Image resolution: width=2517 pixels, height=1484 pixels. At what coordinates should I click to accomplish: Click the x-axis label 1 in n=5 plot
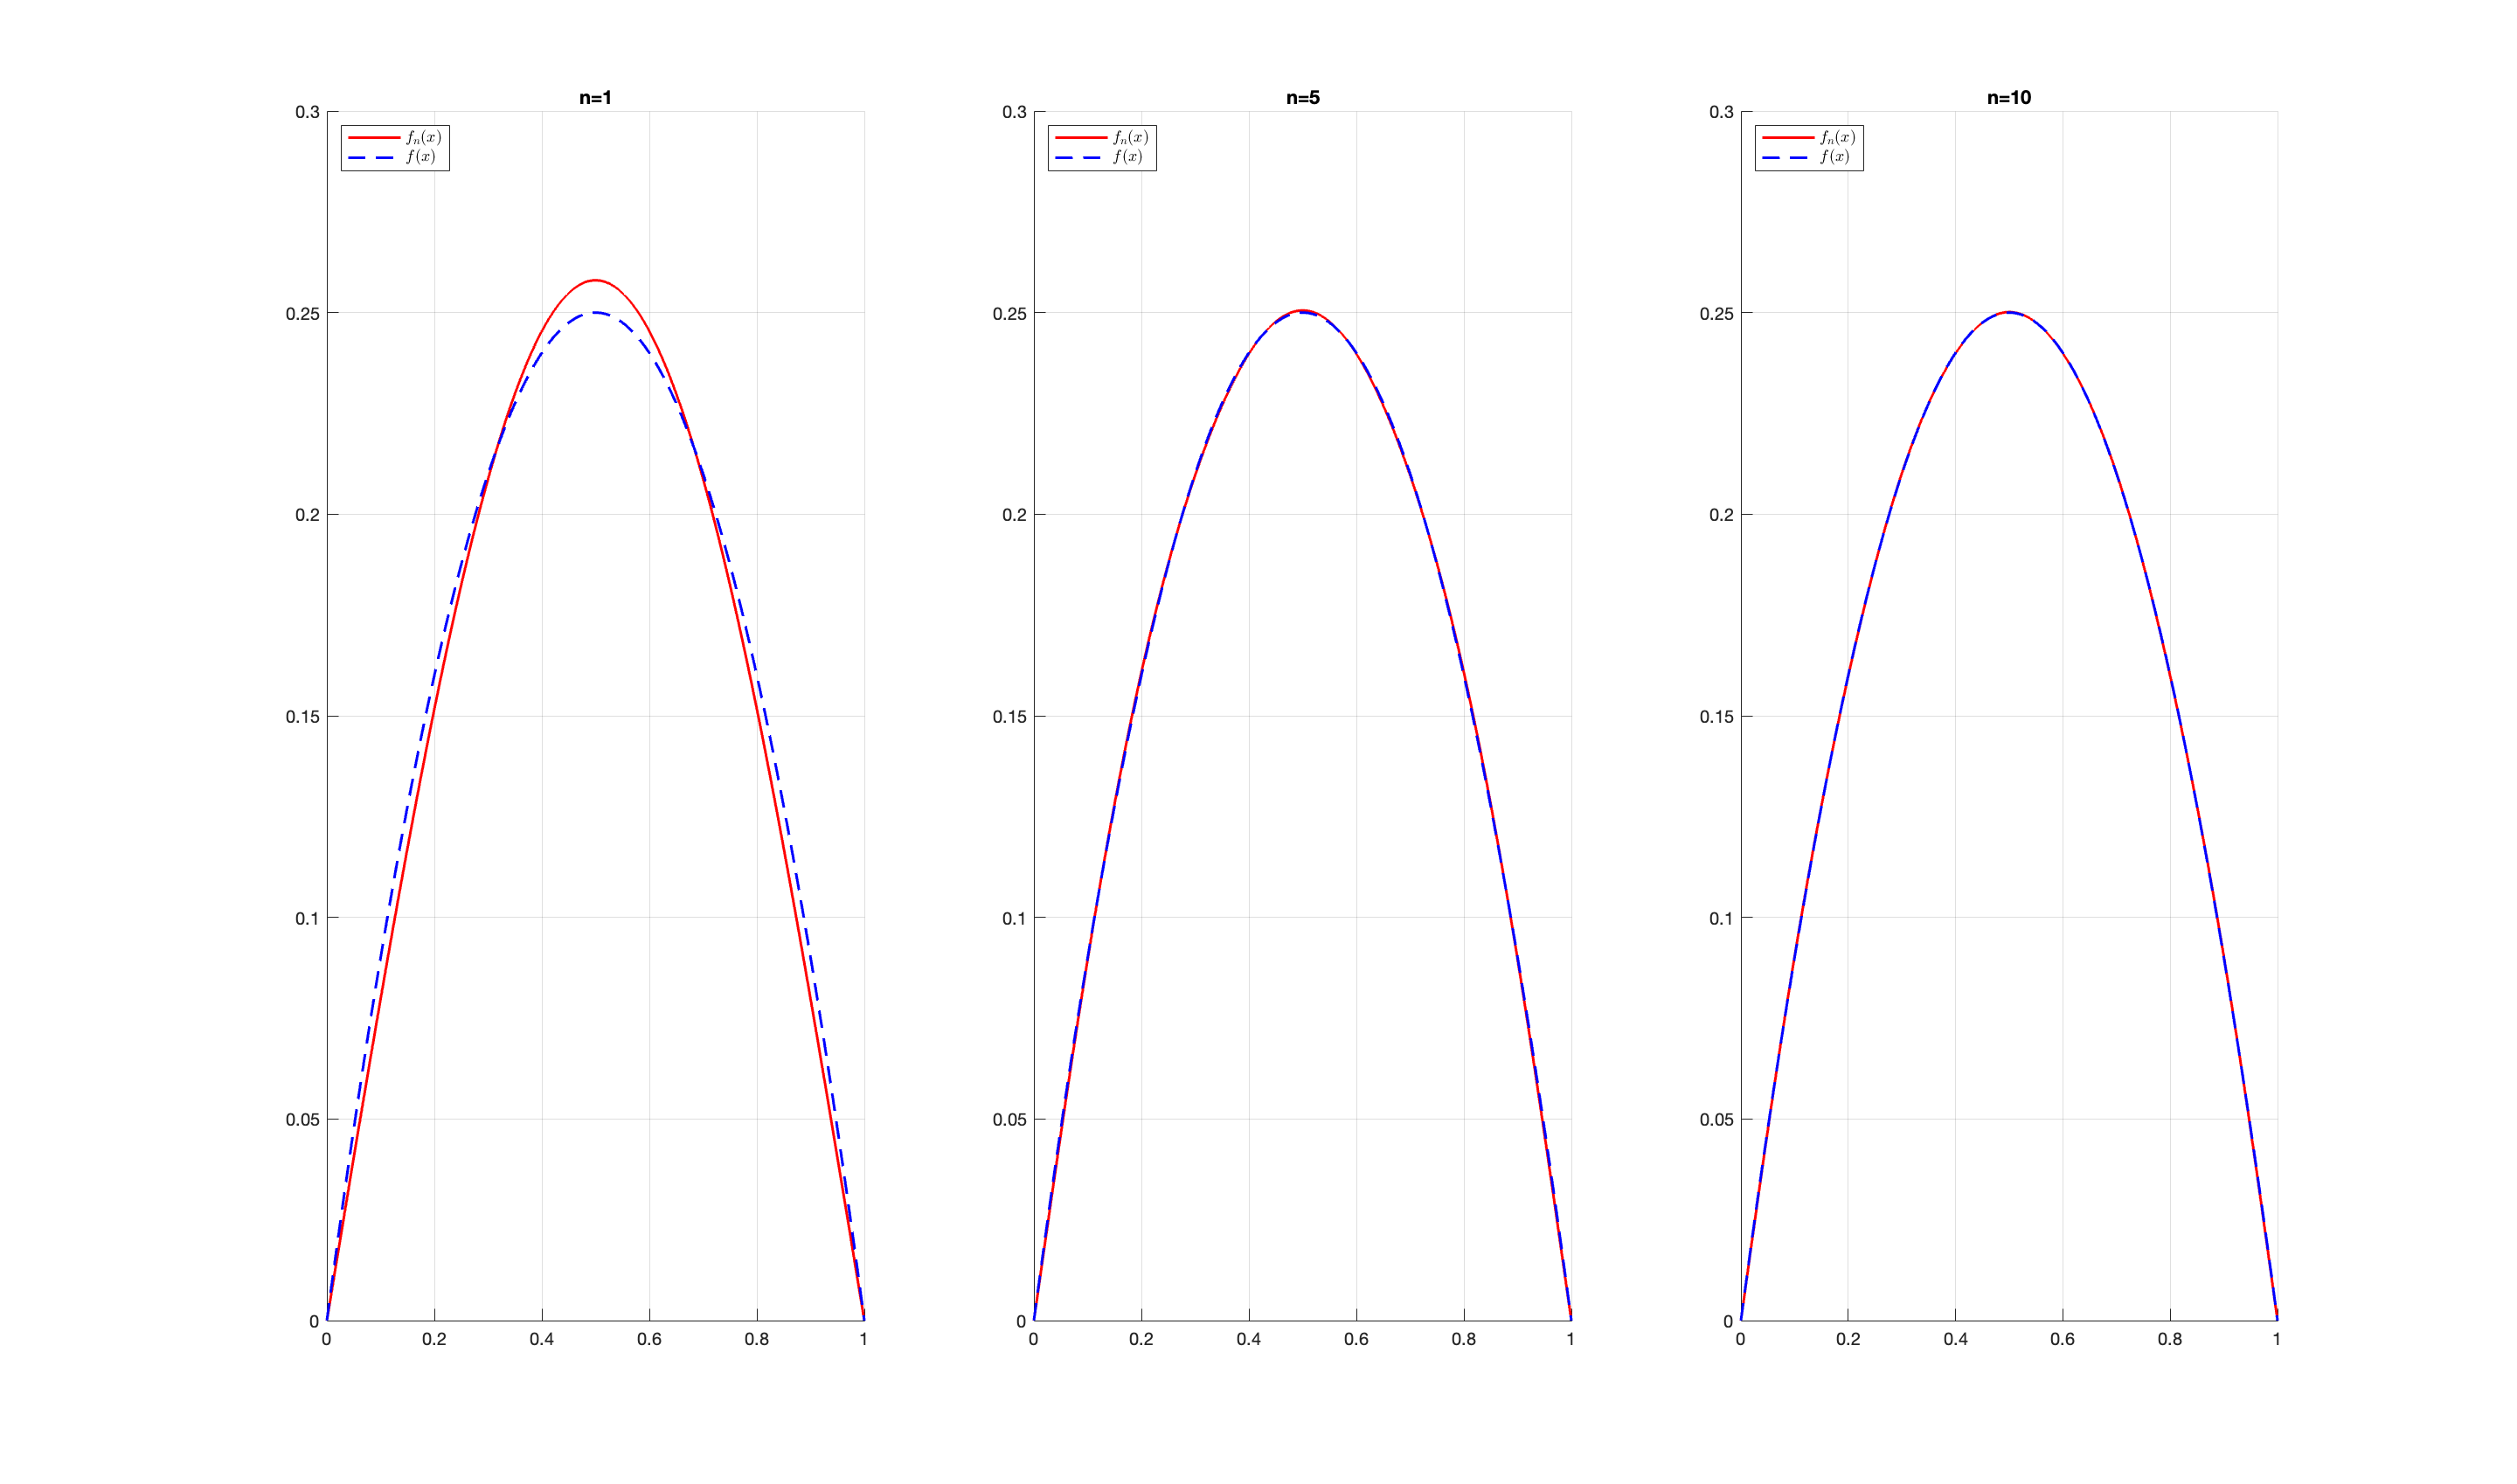pos(1570,1339)
